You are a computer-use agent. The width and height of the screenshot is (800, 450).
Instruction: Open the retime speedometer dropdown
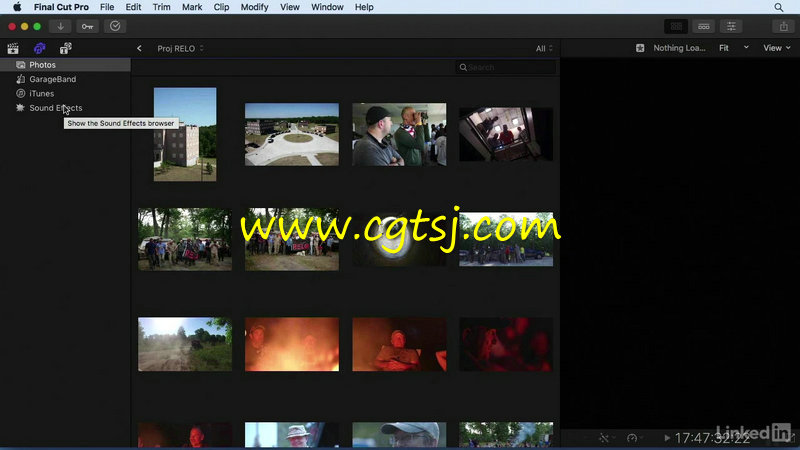coord(634,438)
